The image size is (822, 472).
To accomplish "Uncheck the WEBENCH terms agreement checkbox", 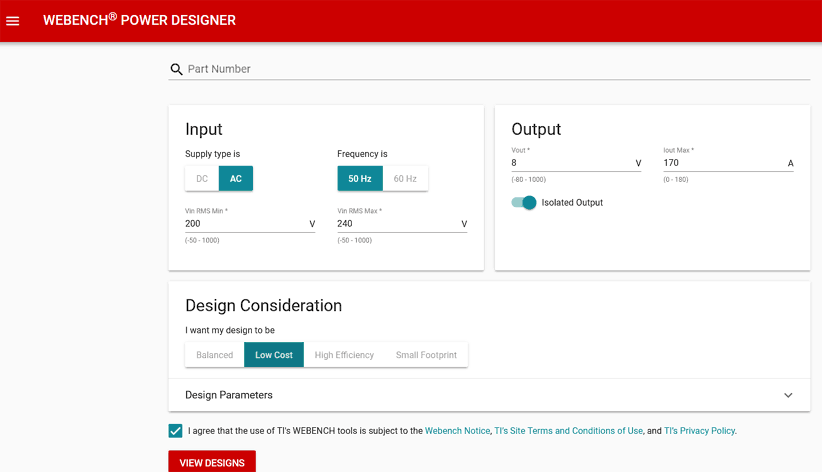I will tap(176, 431).
